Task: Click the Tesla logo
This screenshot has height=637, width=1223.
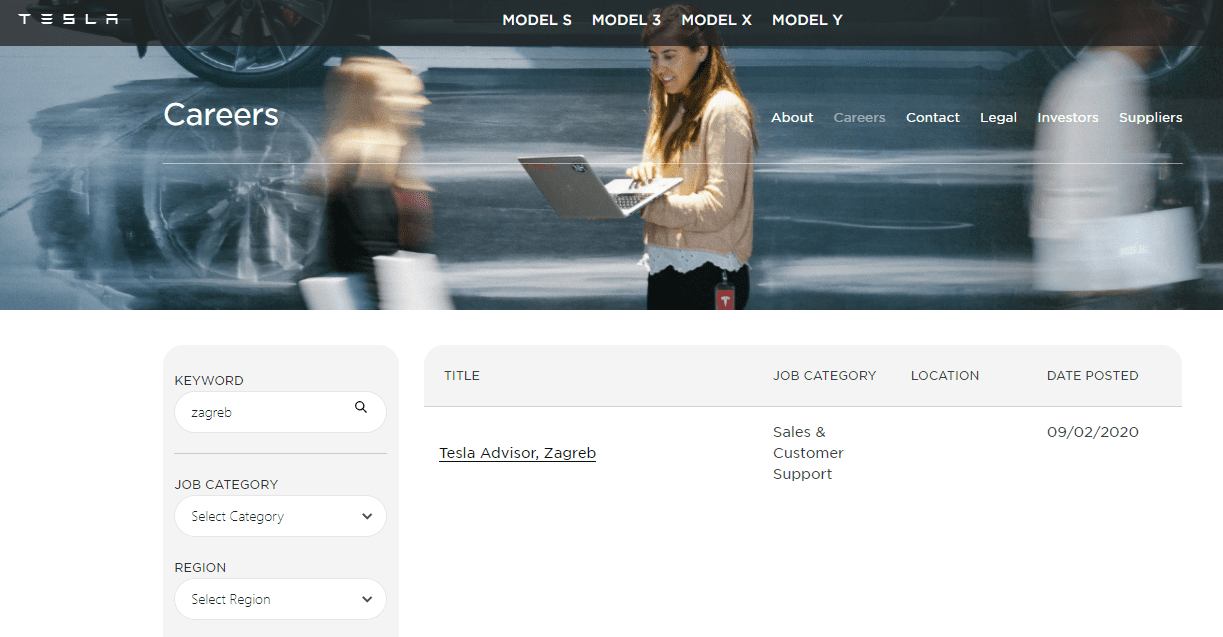Action: point(68,19)
